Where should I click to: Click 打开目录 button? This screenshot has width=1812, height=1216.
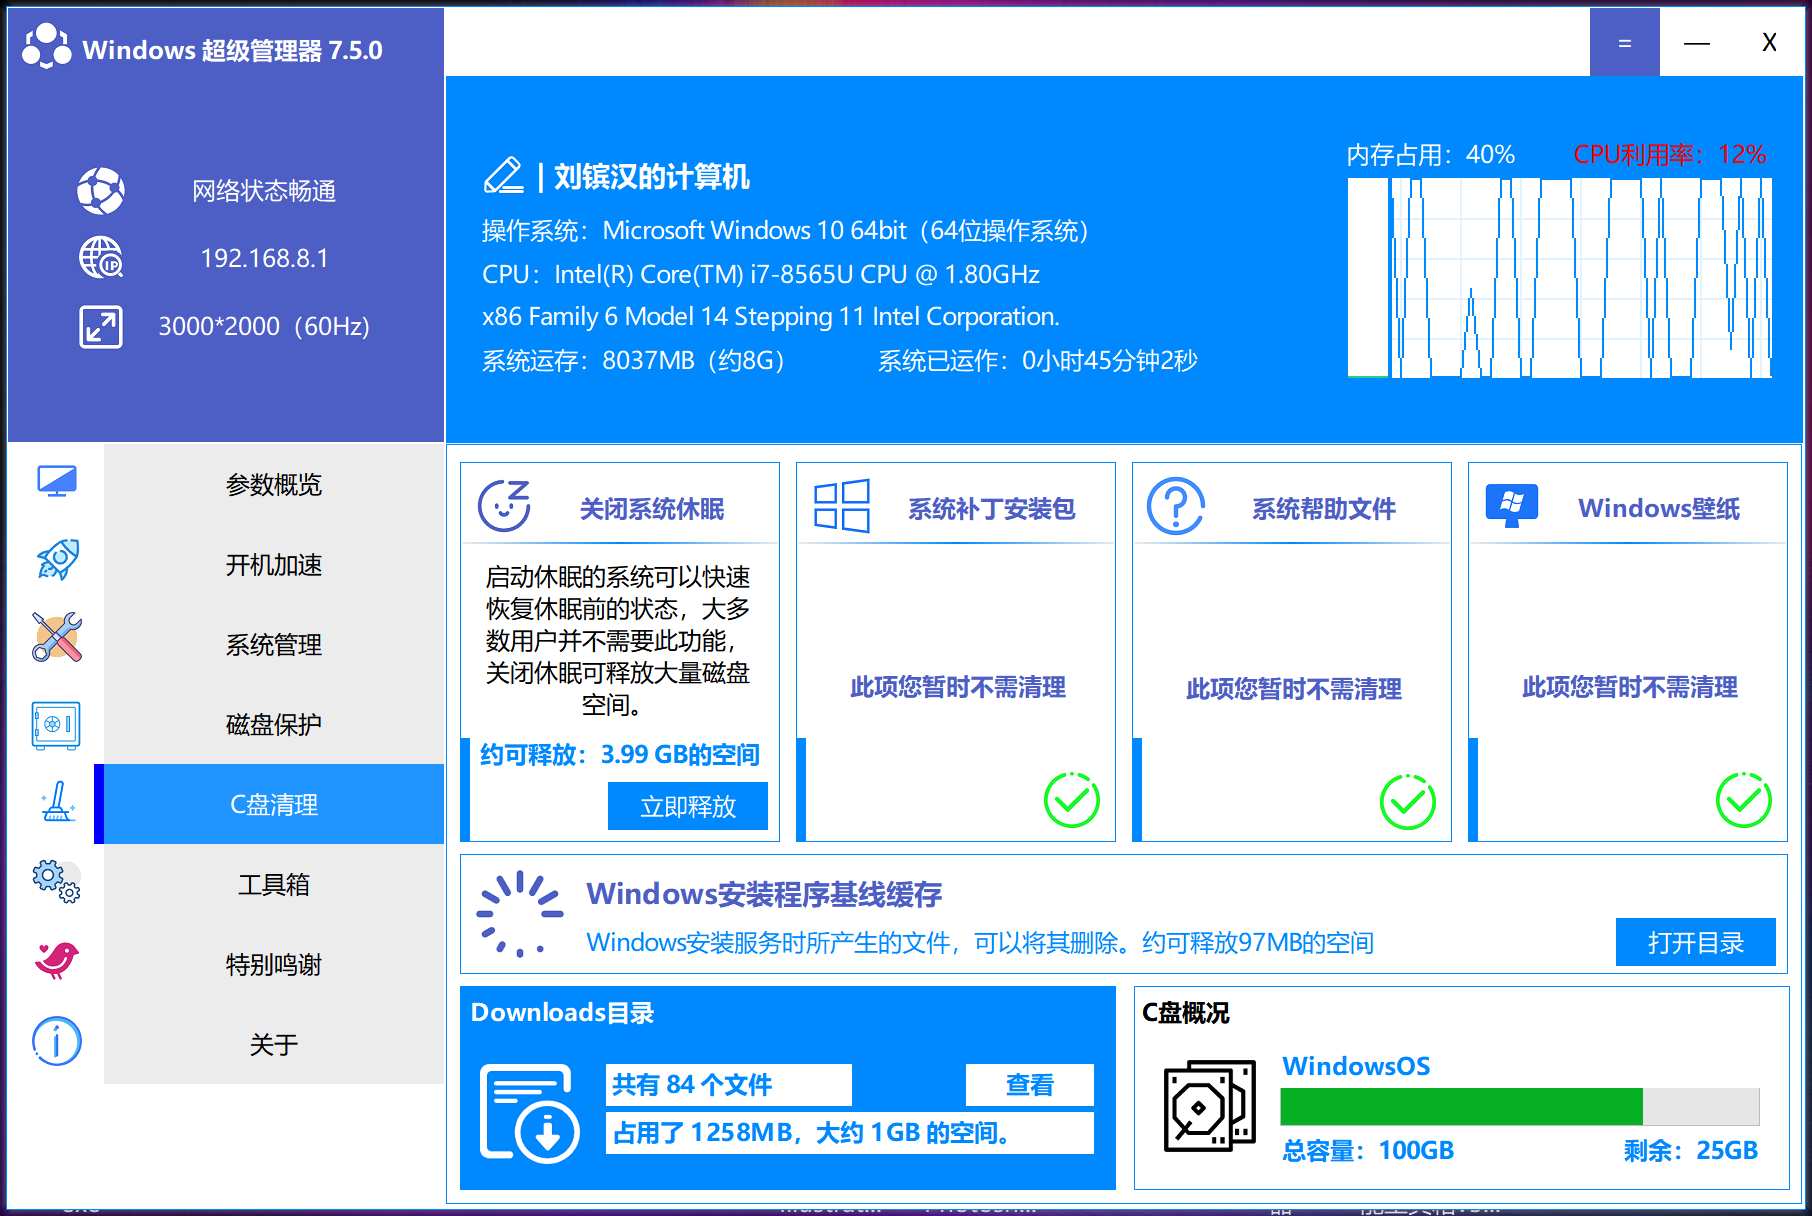pyautogui.click(x=1696, y=942)
